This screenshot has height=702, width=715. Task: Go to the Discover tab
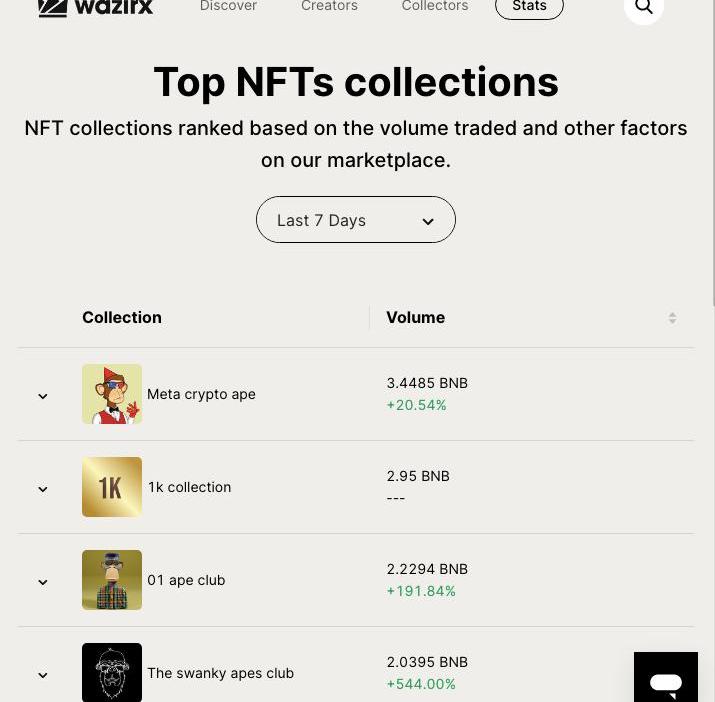point(228,7)
